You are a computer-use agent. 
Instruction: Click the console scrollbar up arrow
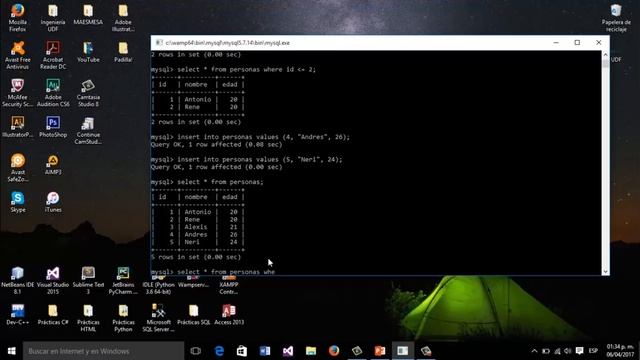[x=605, y=55]
